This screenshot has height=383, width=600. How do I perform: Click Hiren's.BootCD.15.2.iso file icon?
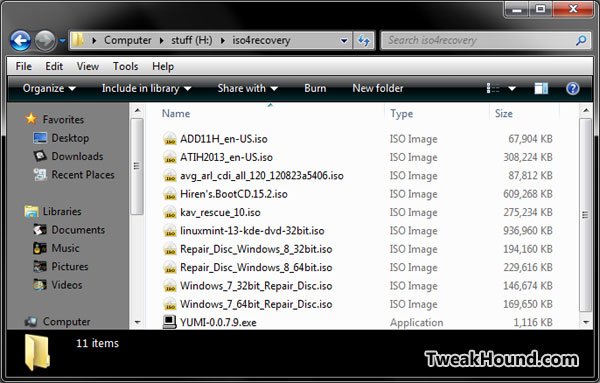[x=170, y=194]
